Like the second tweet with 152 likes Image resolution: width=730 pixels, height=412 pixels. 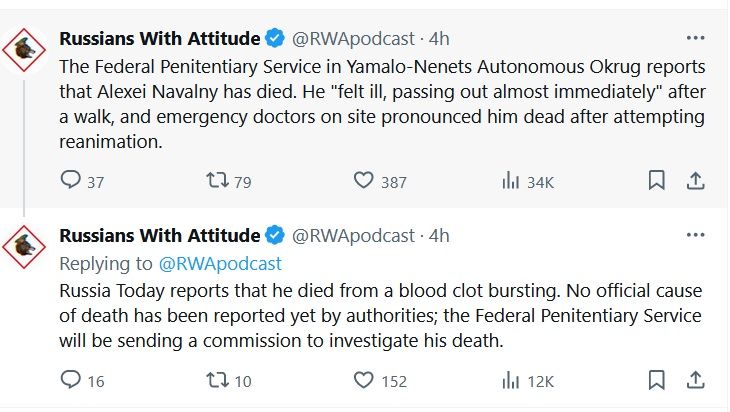(364, 380)
